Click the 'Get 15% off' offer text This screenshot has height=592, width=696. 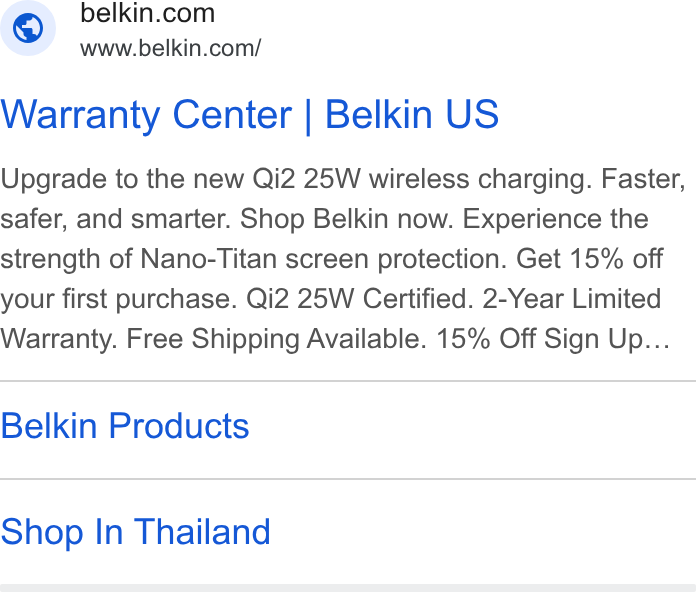[x=589, y=259]
